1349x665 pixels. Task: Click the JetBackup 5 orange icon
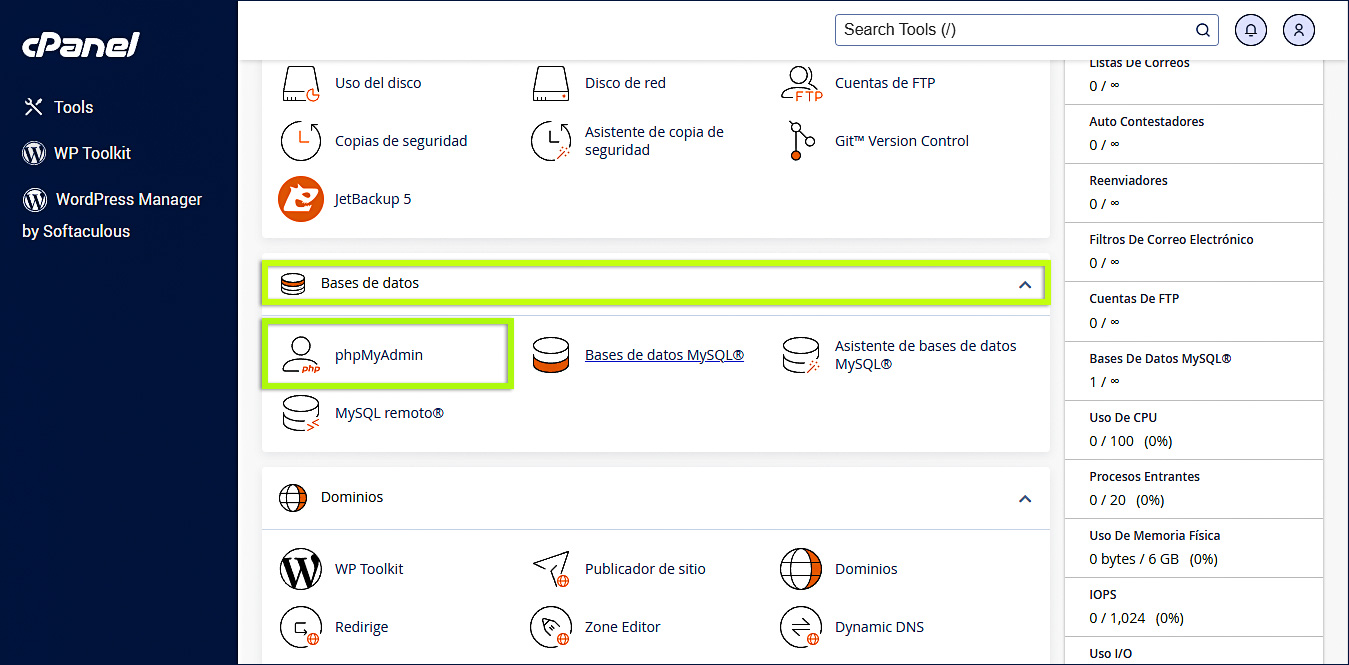[x=301, y=199]
